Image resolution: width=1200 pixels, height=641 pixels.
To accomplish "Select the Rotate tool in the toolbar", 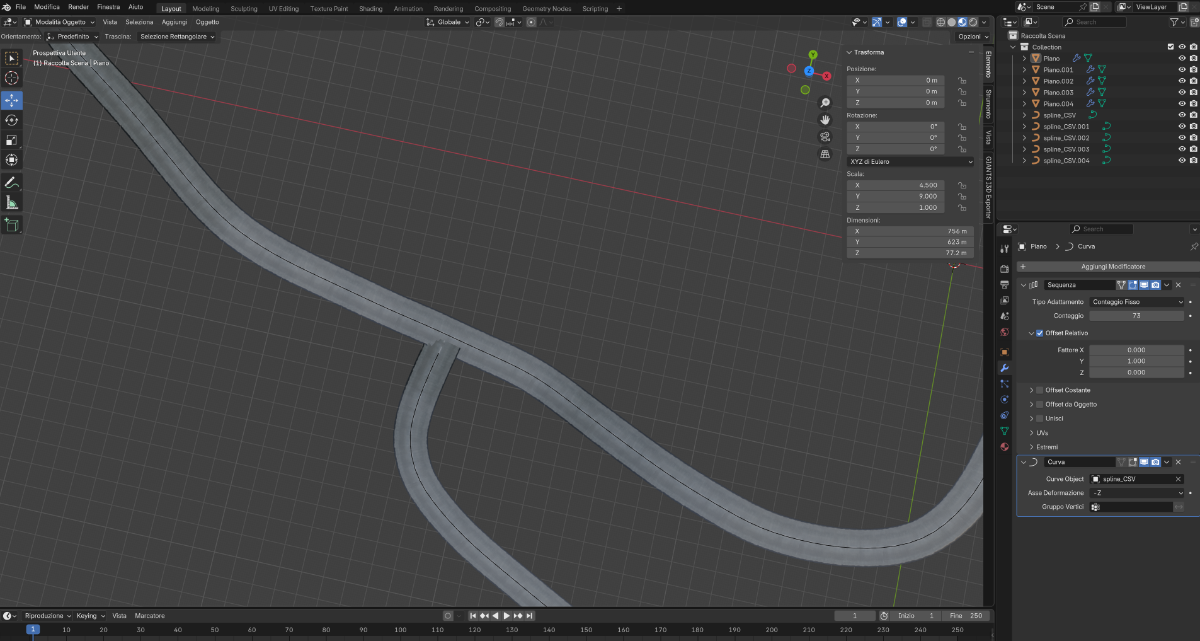I will pos(12,120).
